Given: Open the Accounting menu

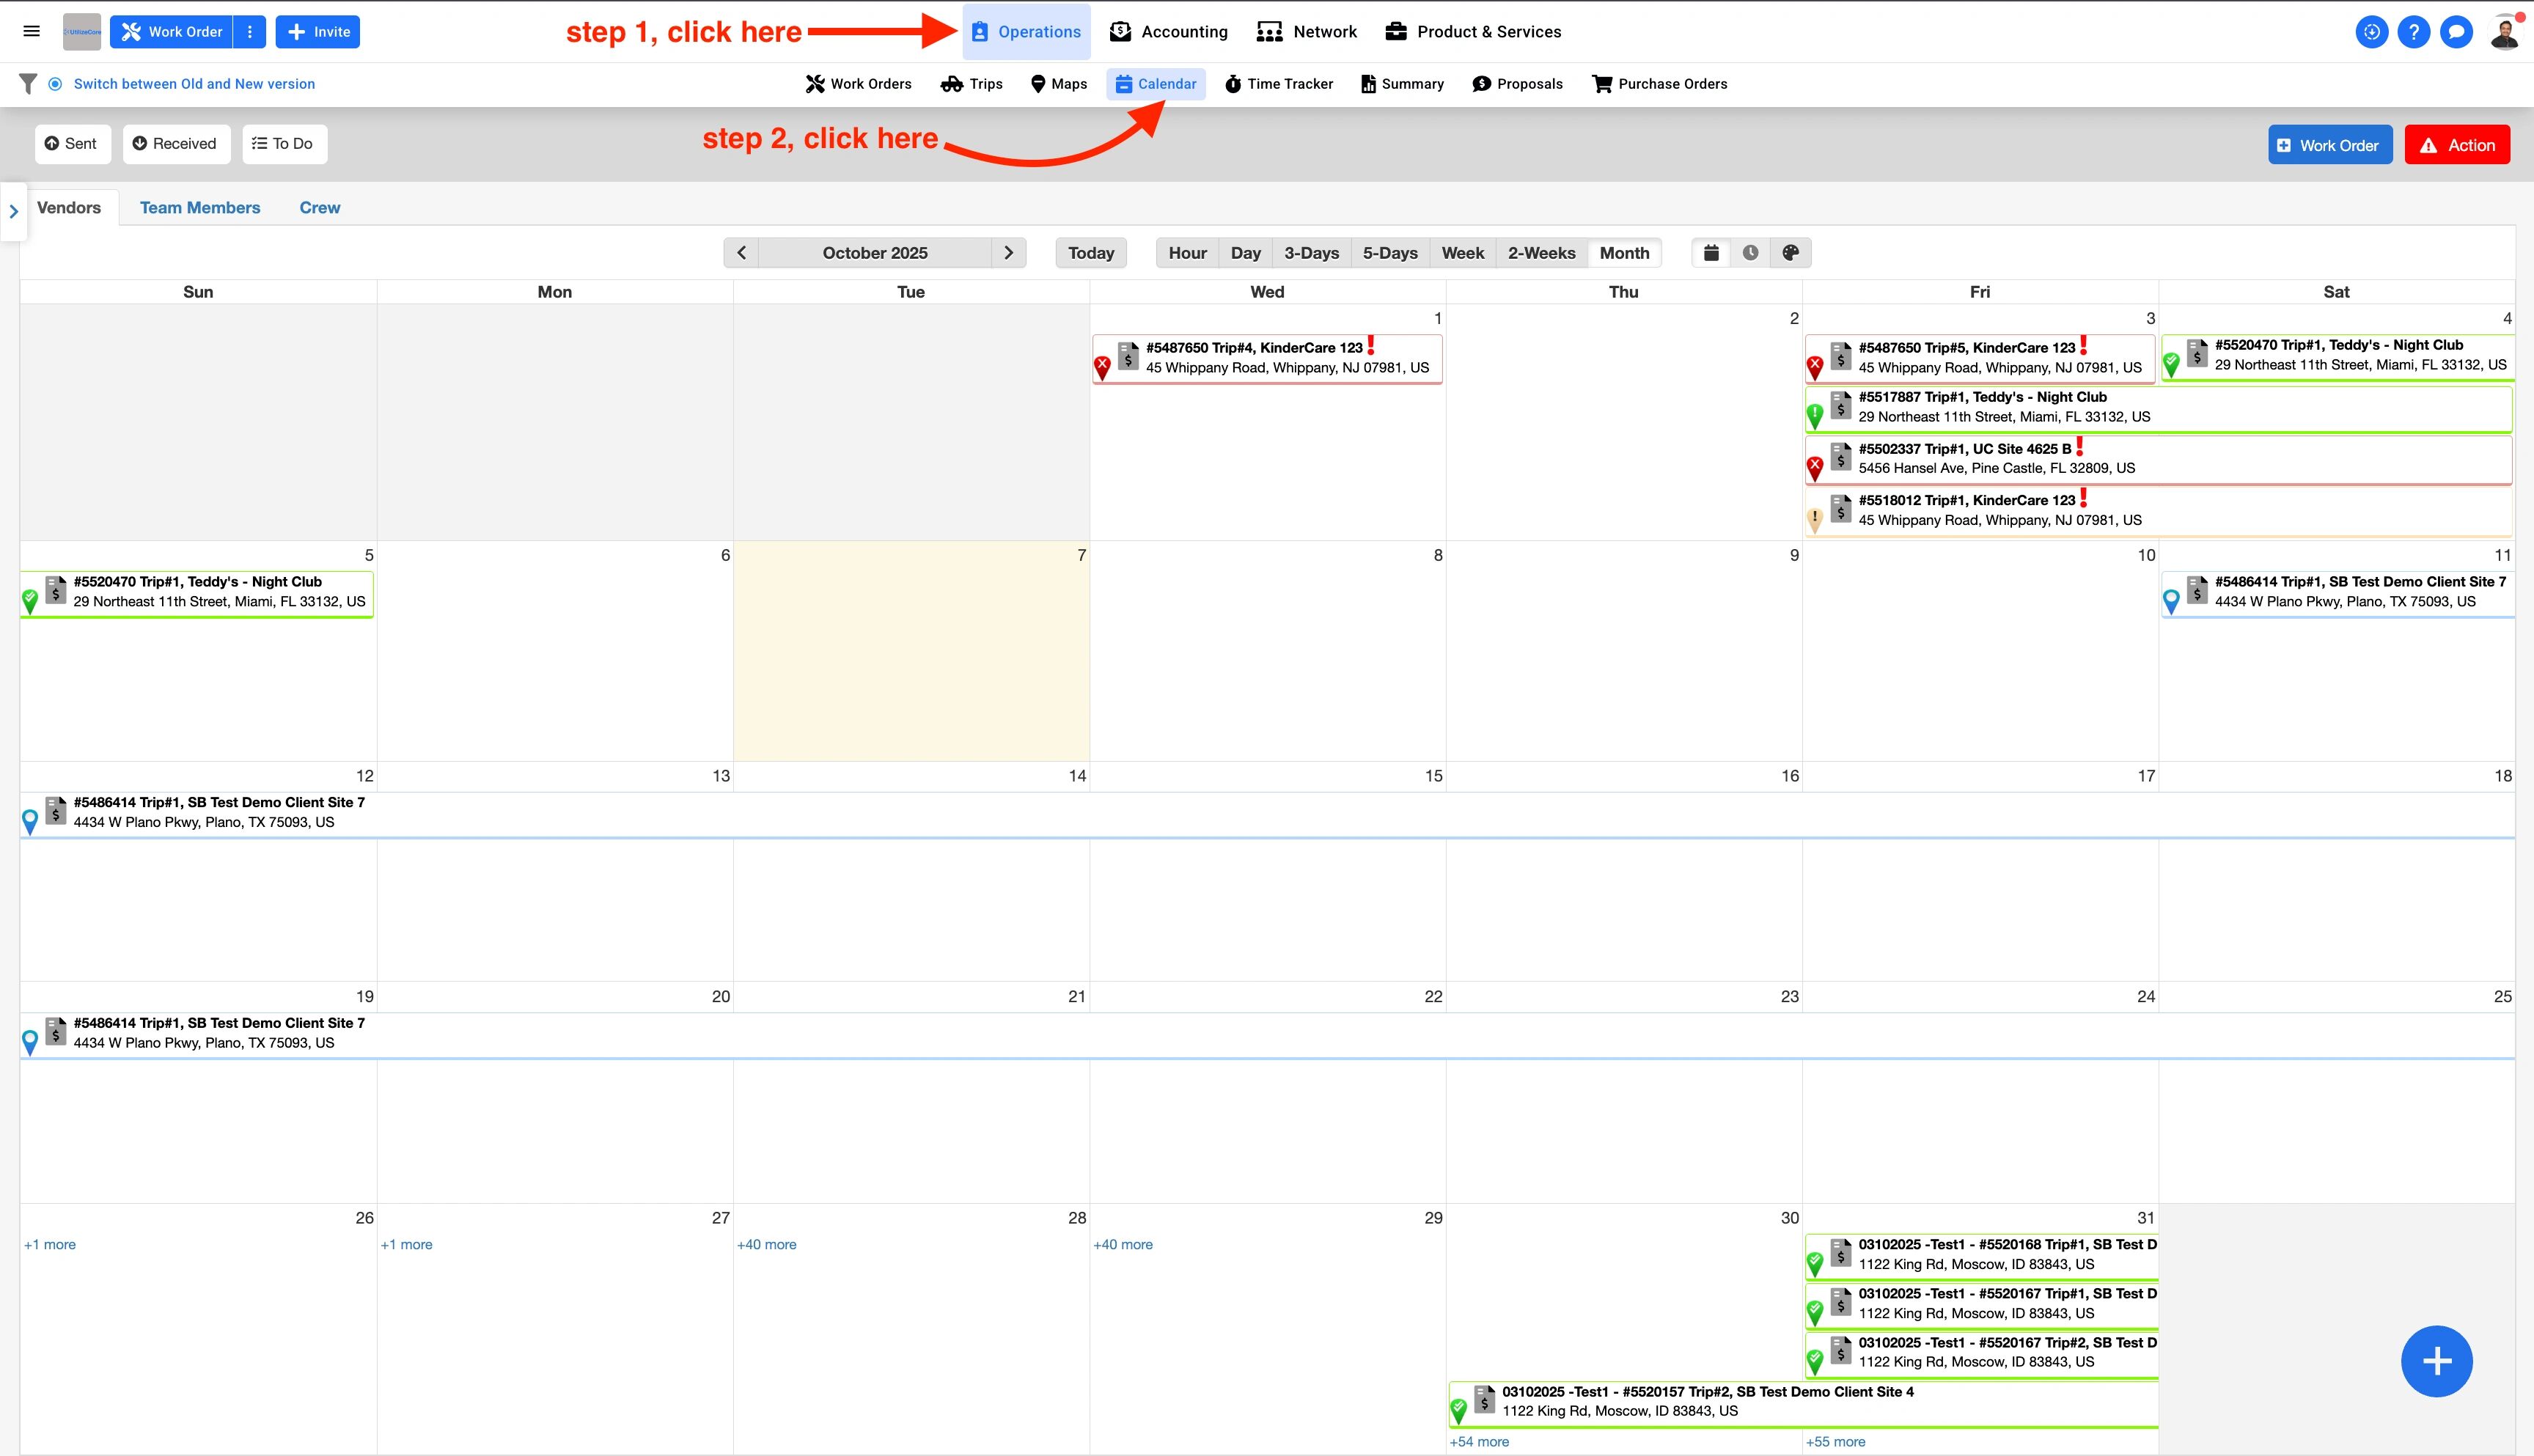Looking at the screenshot, I should pos(1168,32).
